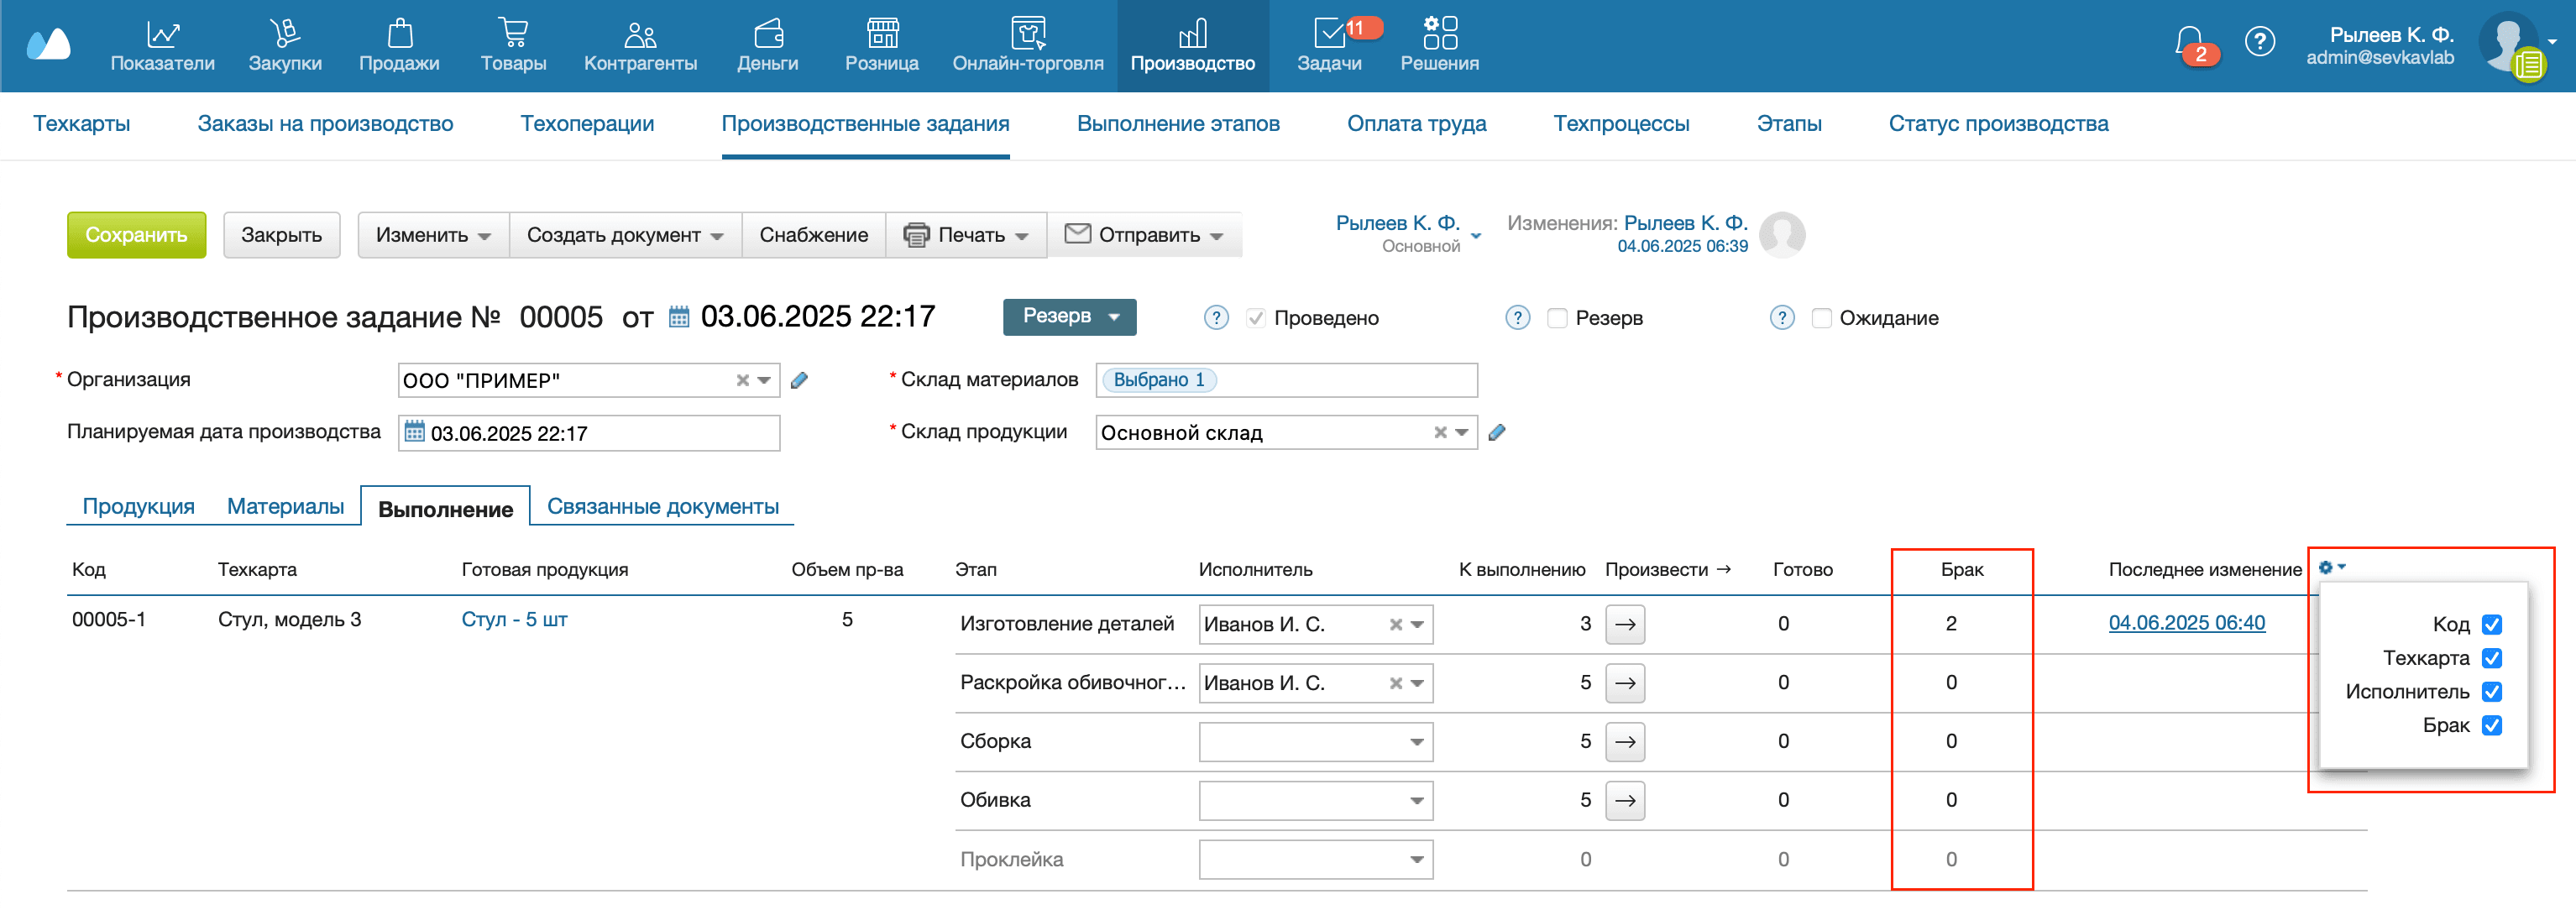This screenshot has height=910, width=2576.
Task: Click the pencil edit icon near Организация
Action: 799,380
